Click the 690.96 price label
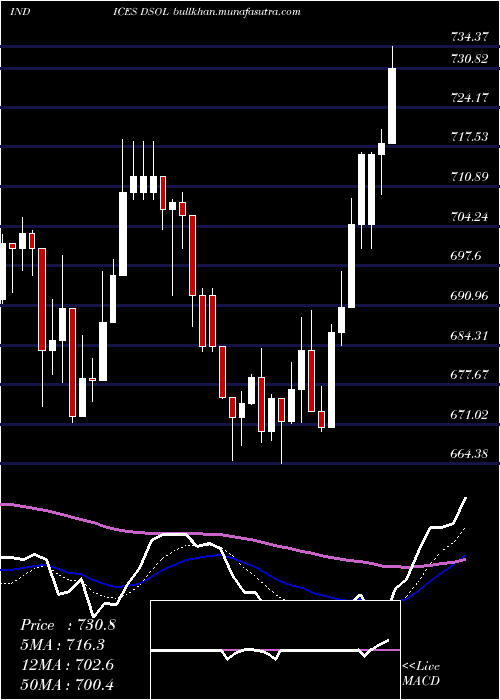500x700 pixels. tap(469, 296)
